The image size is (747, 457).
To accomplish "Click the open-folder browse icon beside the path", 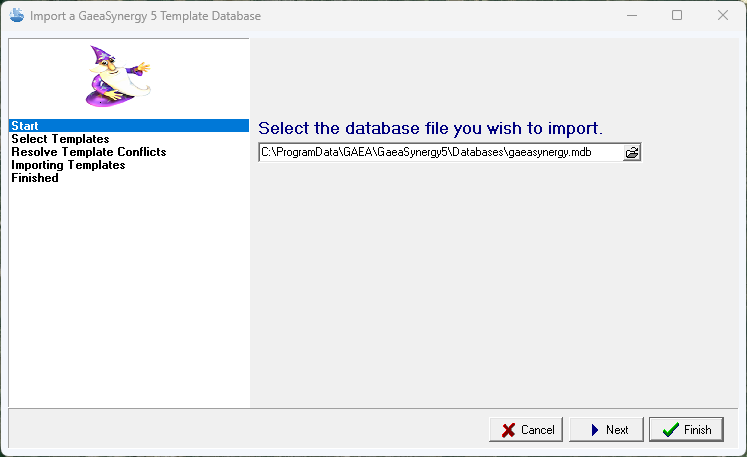I will click(x=632, y=153).
